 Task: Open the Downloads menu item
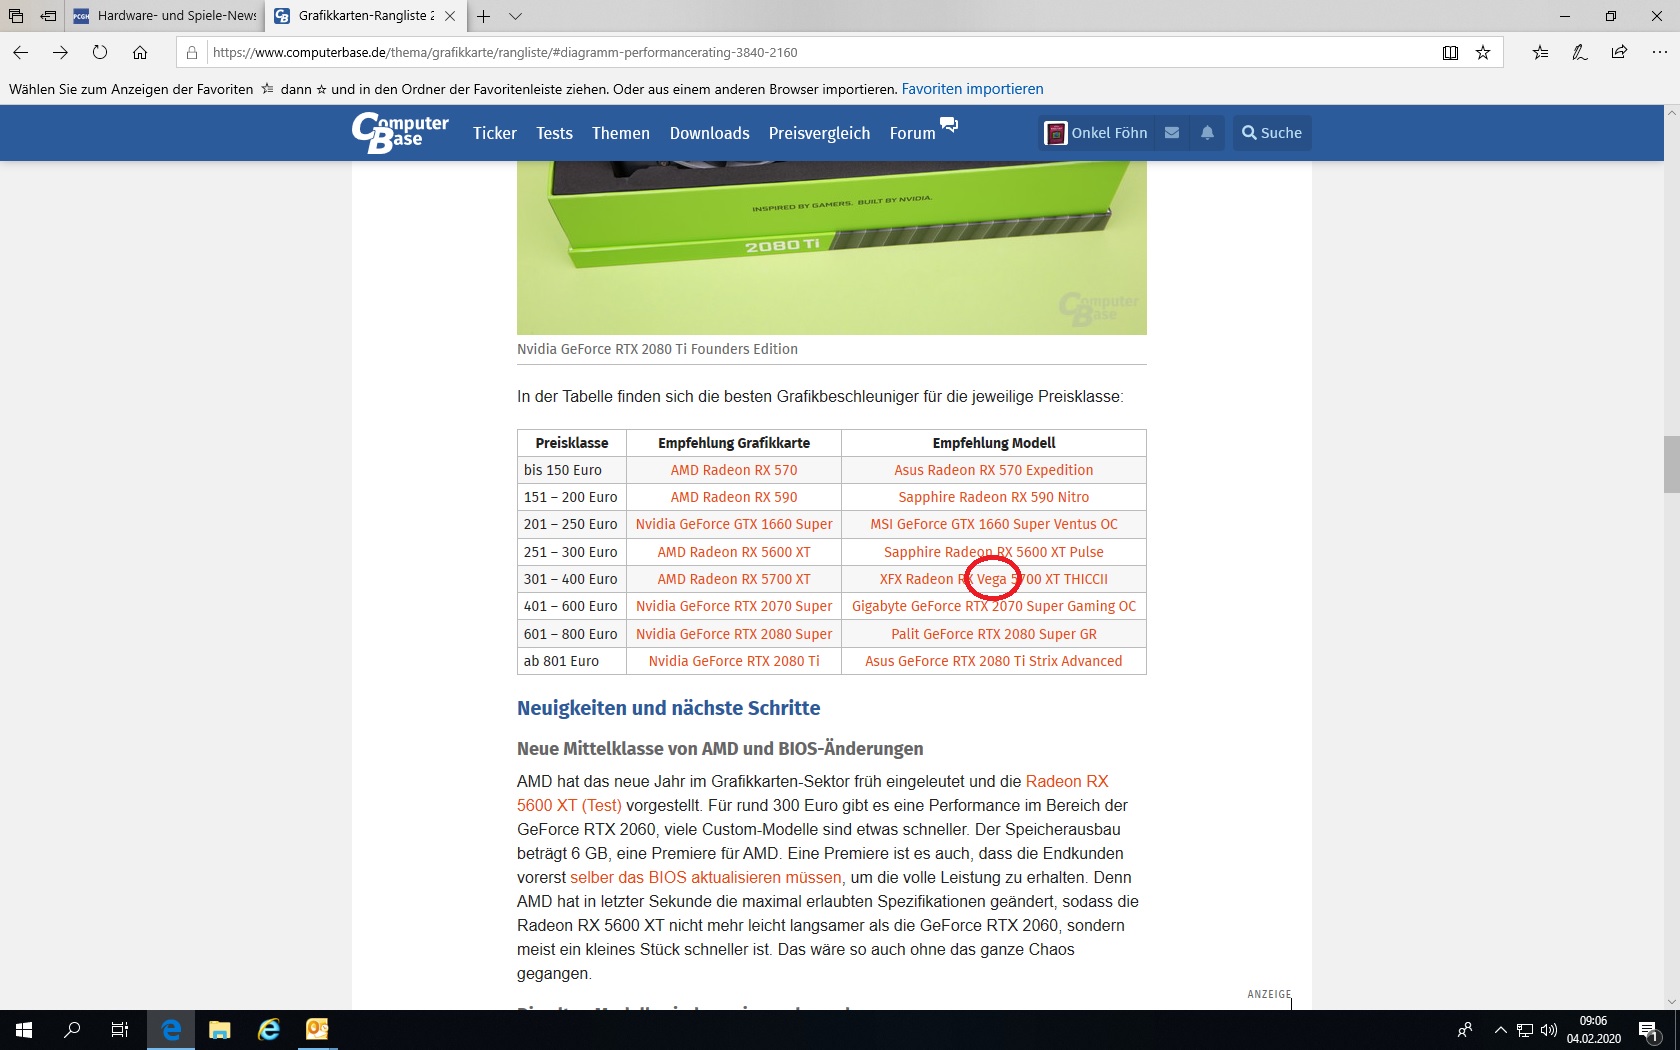tap(710, 133)
